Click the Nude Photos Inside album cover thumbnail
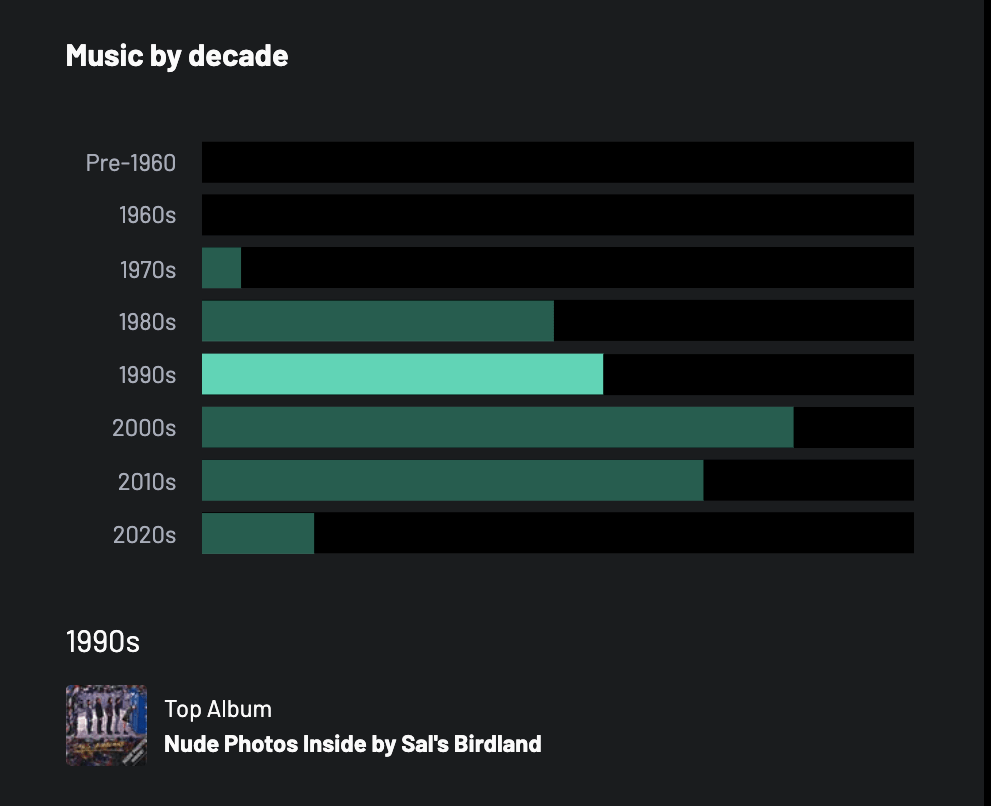The height and width of the screenshot is (806, 991). [x=106, y=725]
